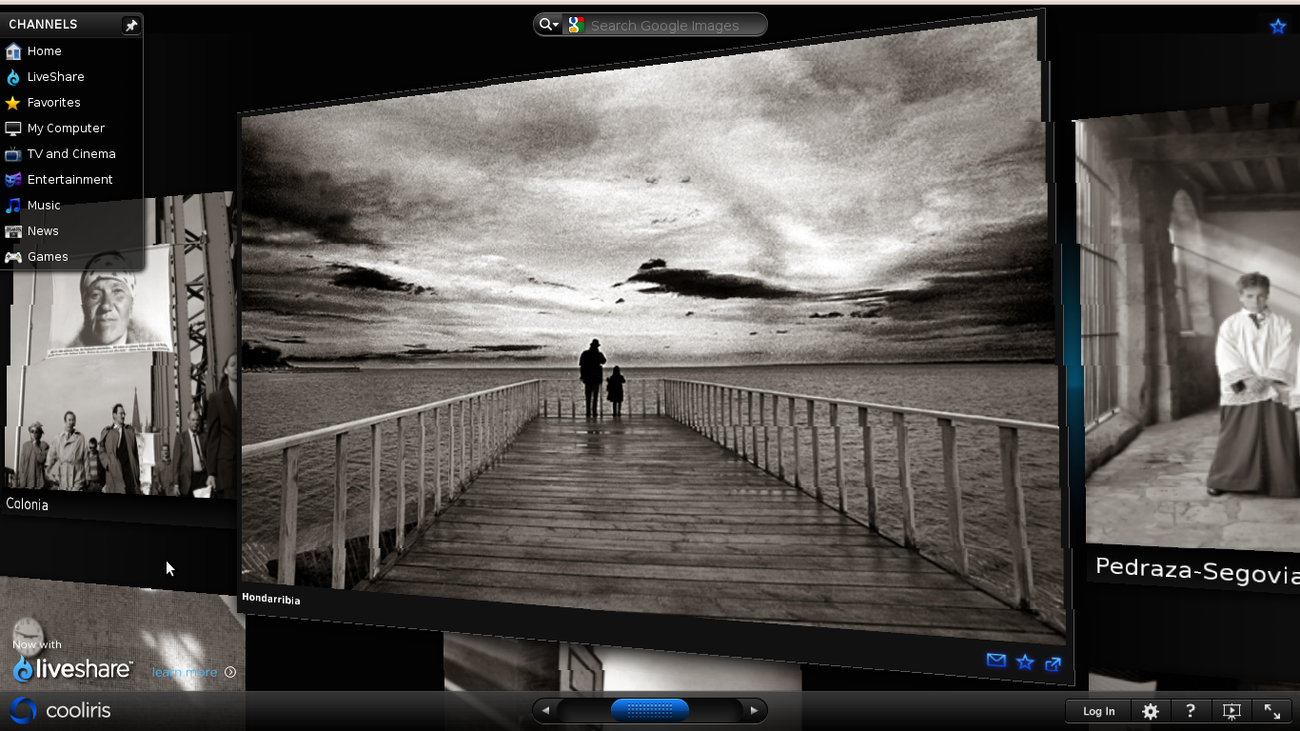Open the search engine dropdown

point(548,25)
